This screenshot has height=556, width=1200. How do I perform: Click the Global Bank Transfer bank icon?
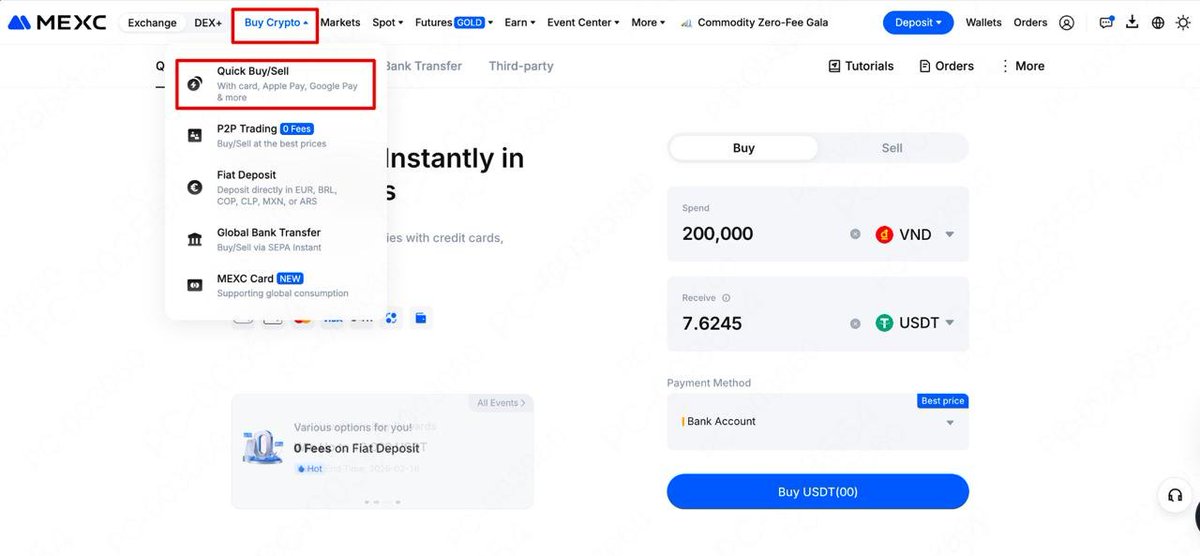point(195,239)
